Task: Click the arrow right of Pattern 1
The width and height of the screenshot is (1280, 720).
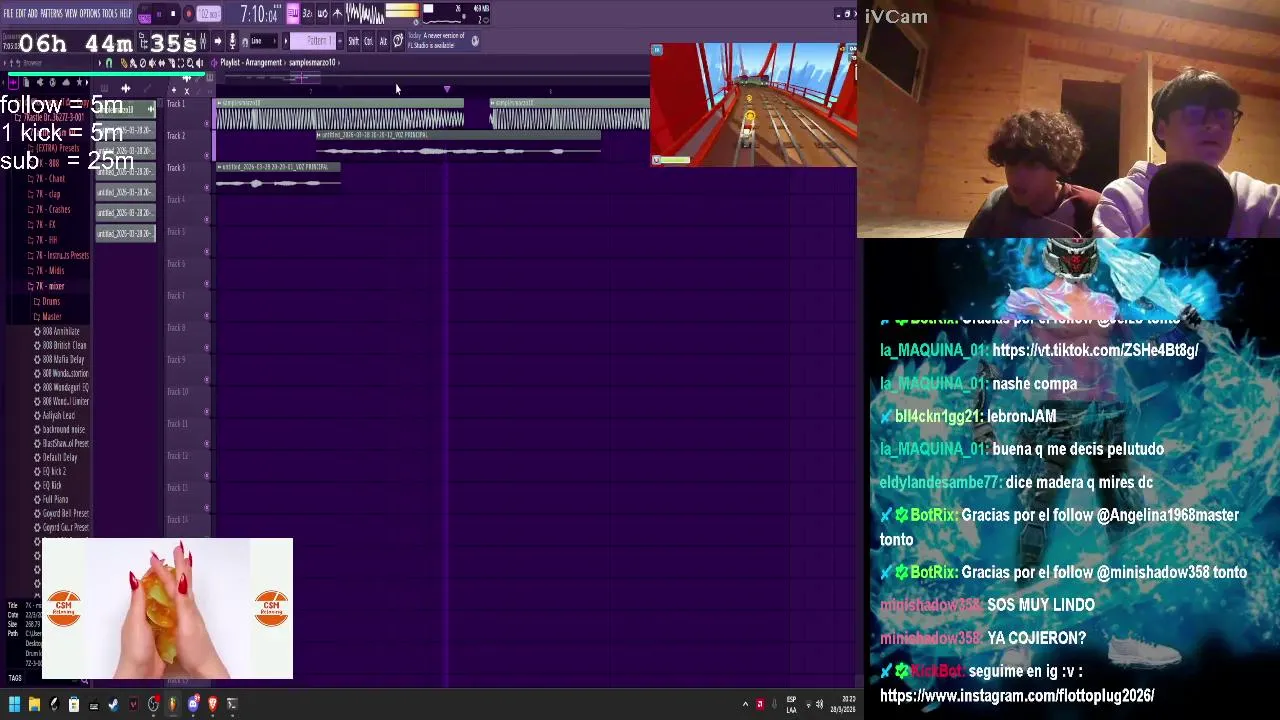Action: coord(340,41)
